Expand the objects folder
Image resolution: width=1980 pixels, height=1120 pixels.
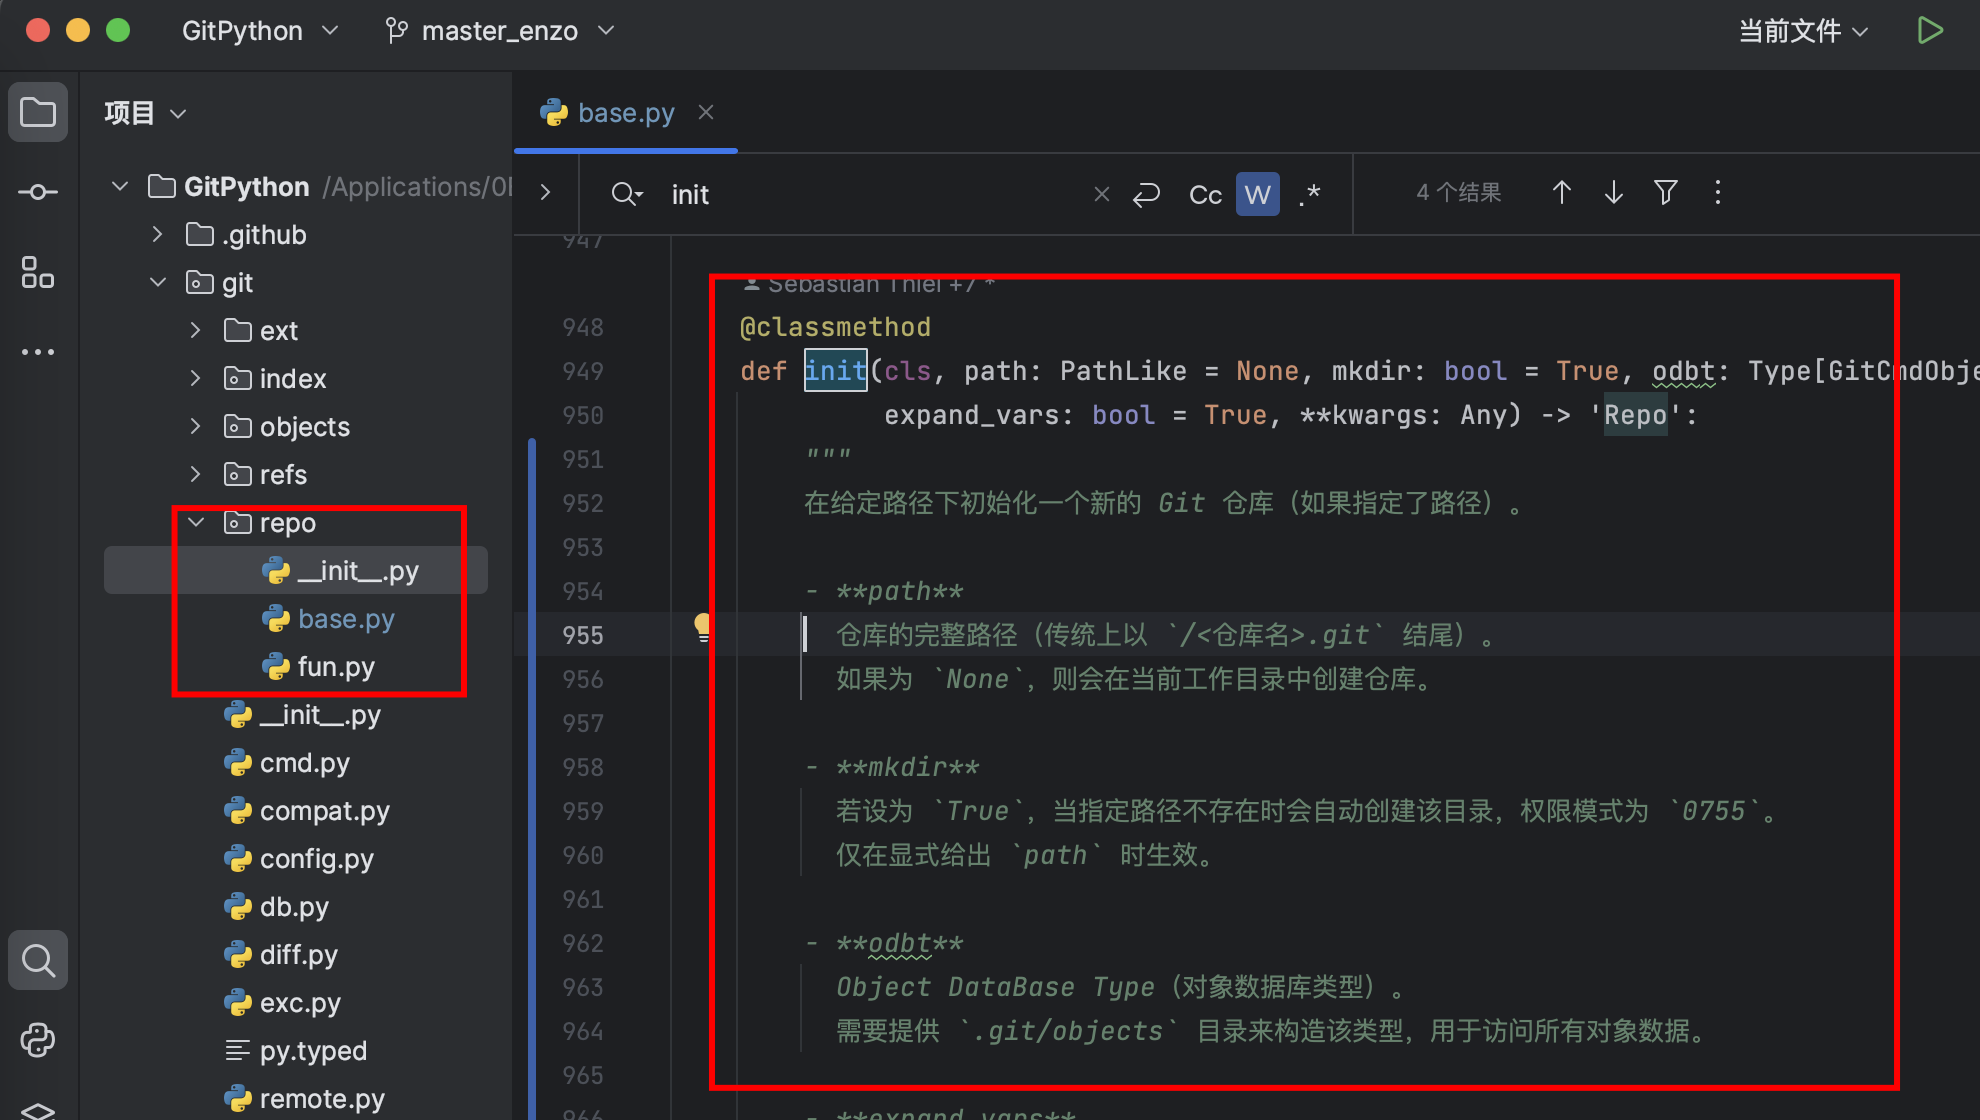pos(195,427)
